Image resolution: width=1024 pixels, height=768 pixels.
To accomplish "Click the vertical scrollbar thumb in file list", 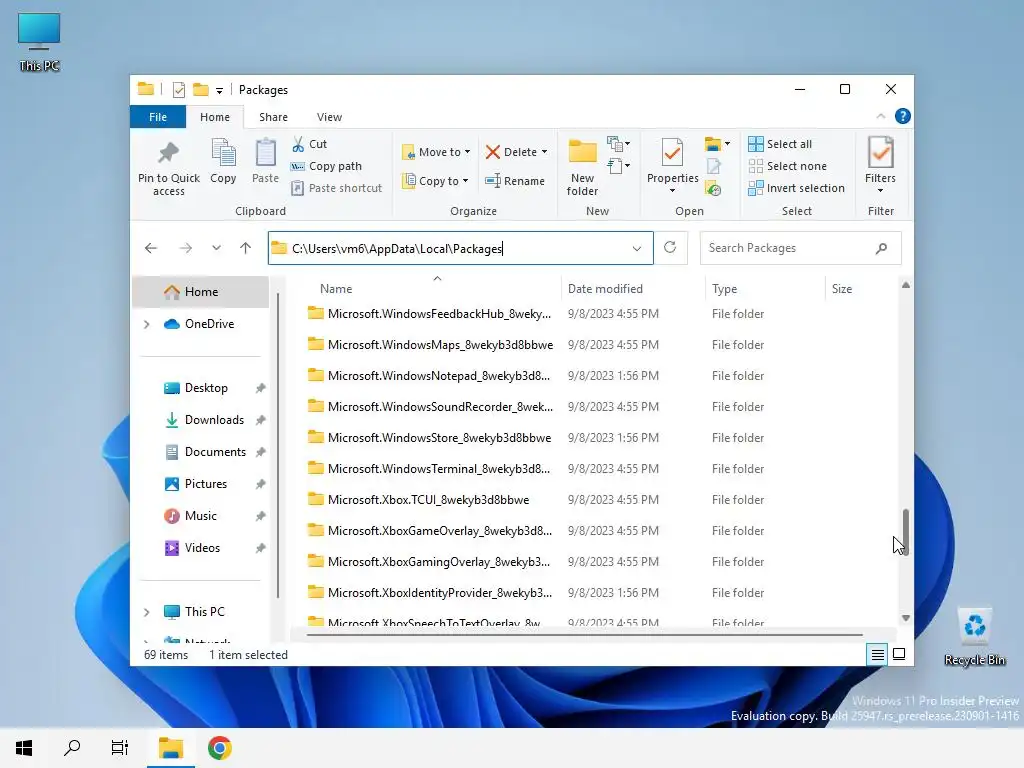I will [x=906, y=531].
